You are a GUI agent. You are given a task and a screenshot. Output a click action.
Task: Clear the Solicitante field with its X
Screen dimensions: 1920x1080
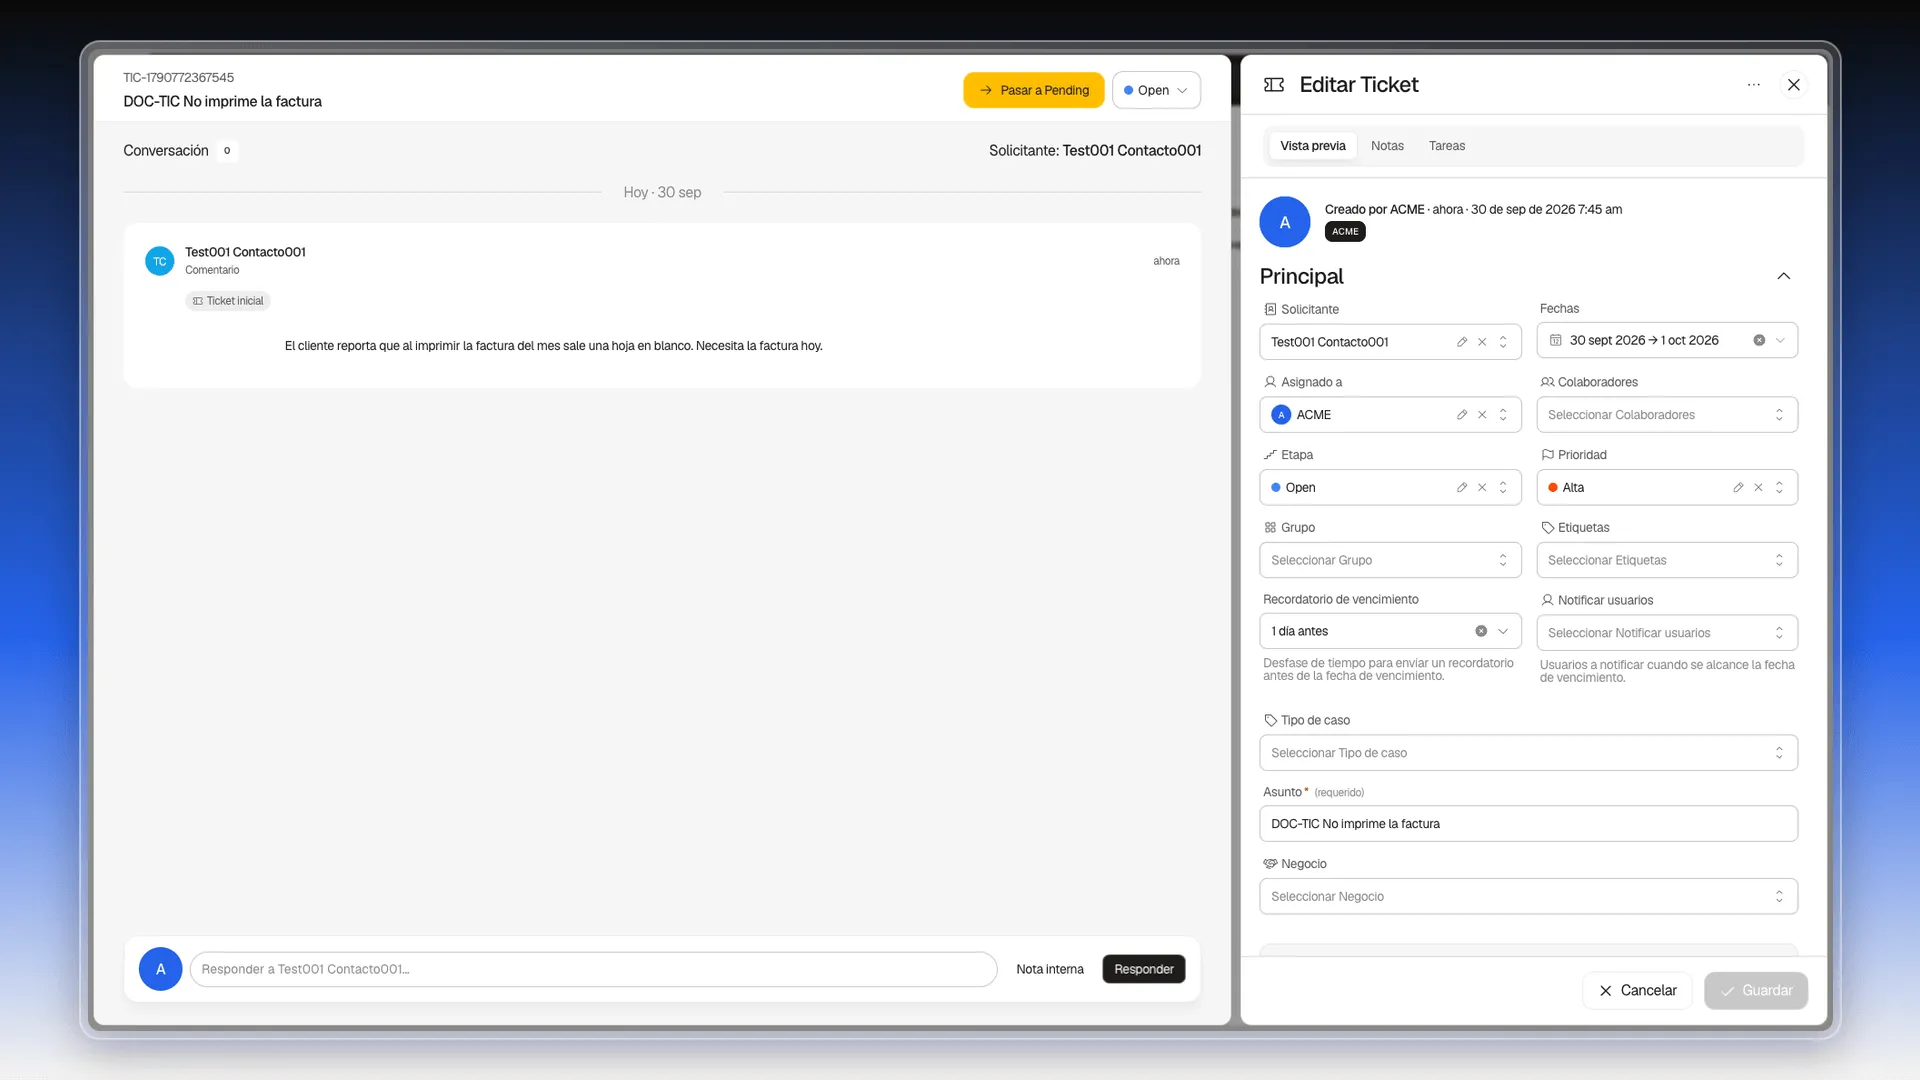pyautogui.click(x=1482, y=342)
